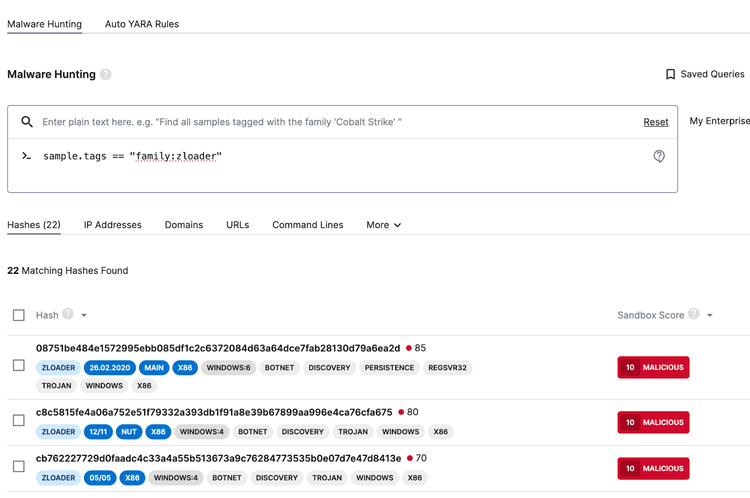Click help icon beside Malware Hunting title

click(x=106, y=74)
